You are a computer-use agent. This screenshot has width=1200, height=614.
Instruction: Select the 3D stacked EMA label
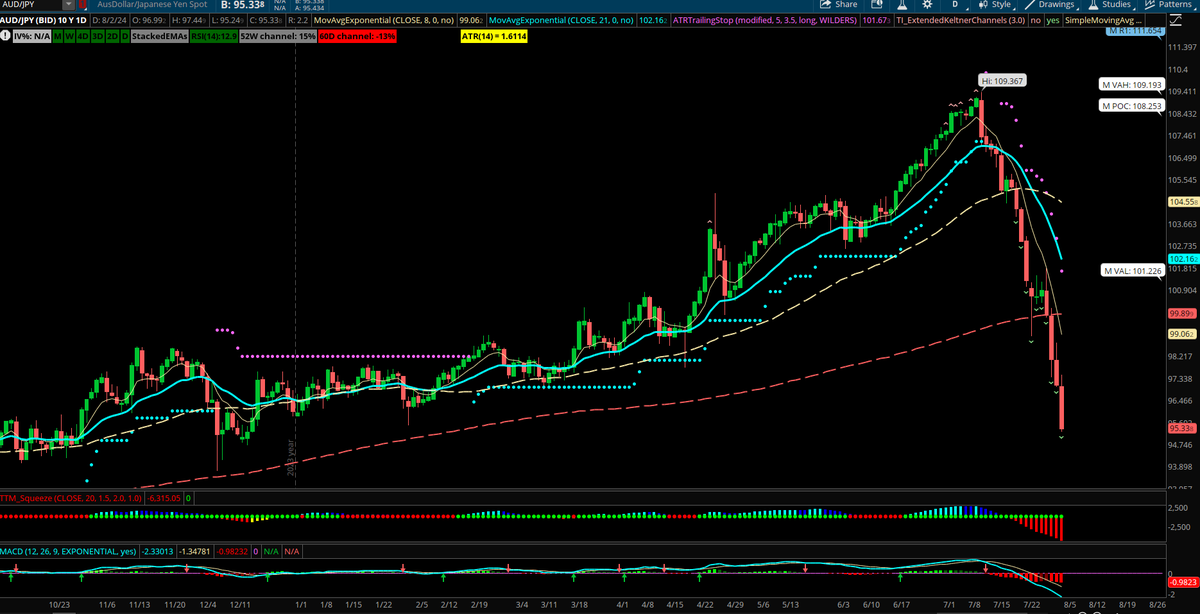(97, 36)
